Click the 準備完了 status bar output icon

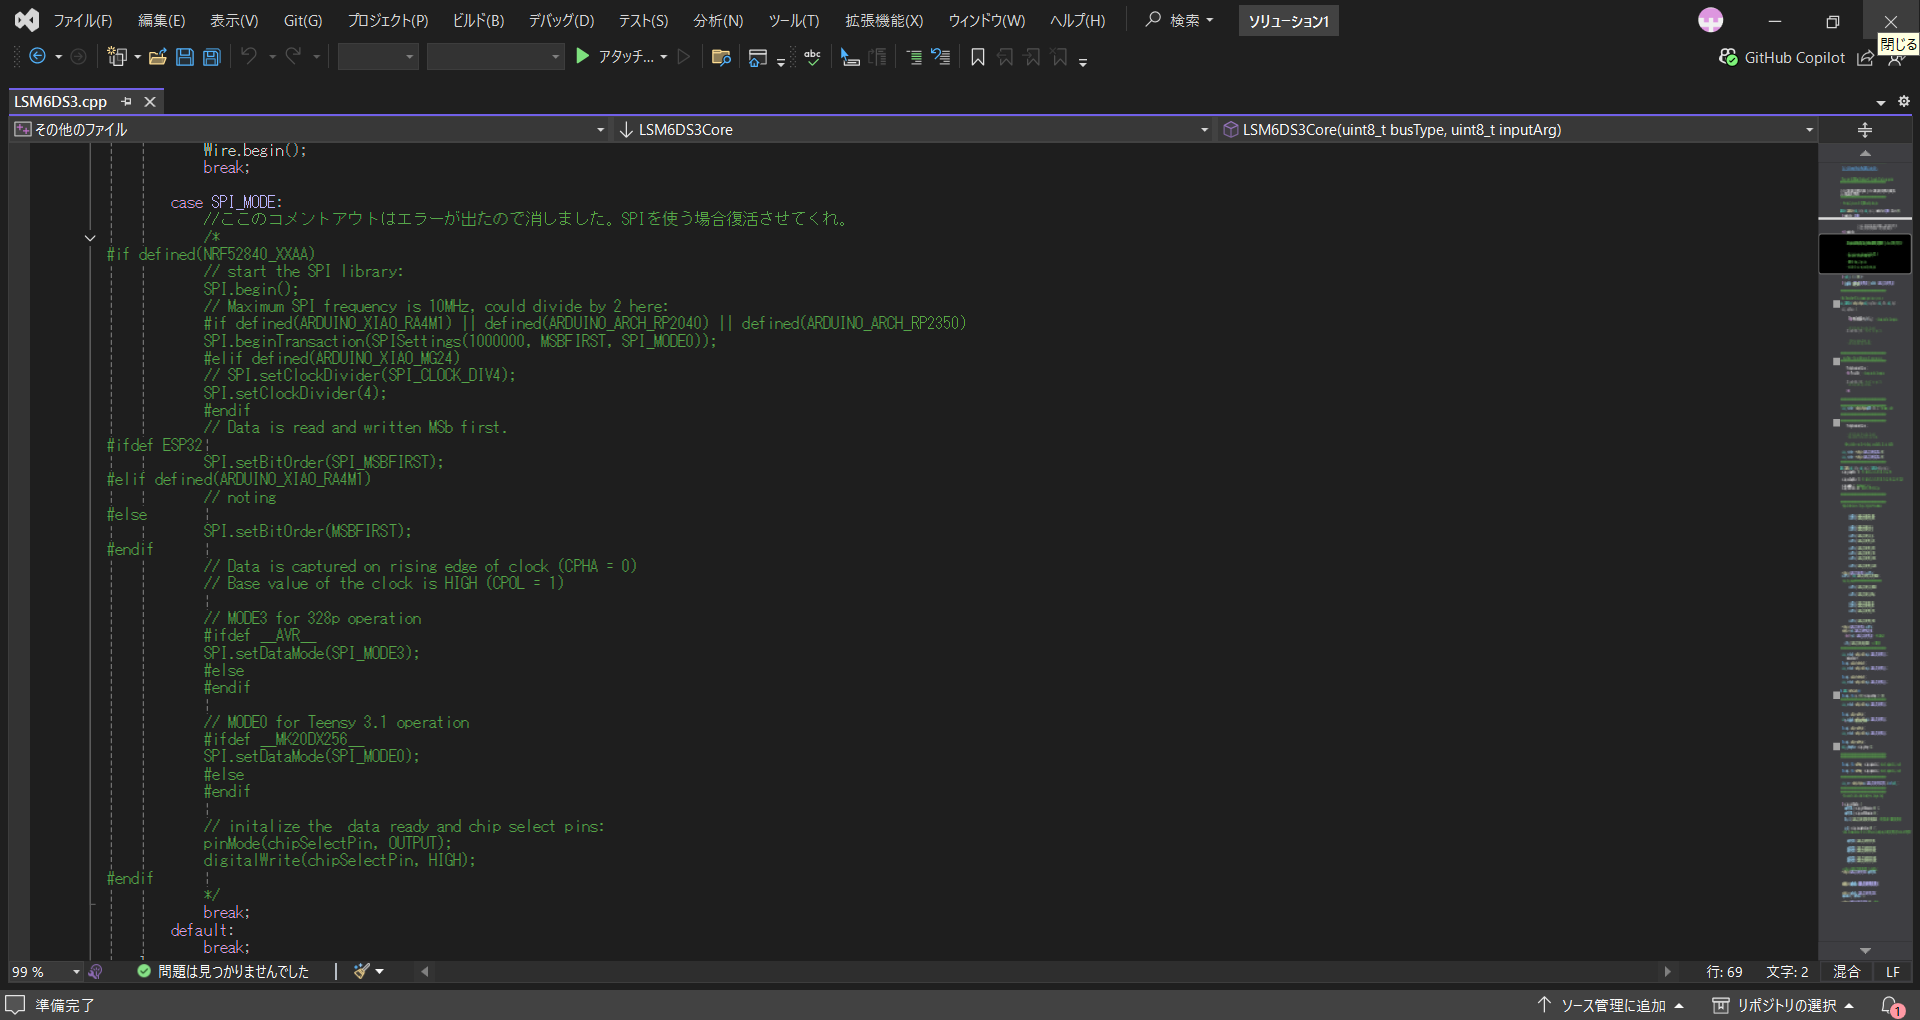point(15,1005)
